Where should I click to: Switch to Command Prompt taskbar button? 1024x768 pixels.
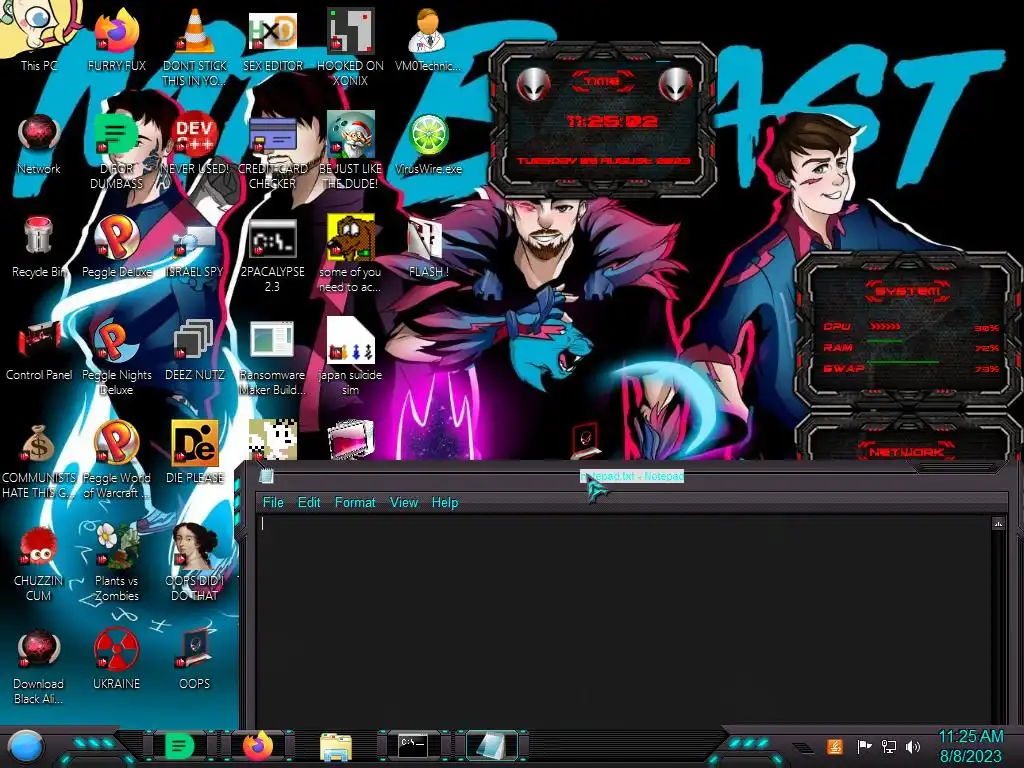click(x=413, y=745)
